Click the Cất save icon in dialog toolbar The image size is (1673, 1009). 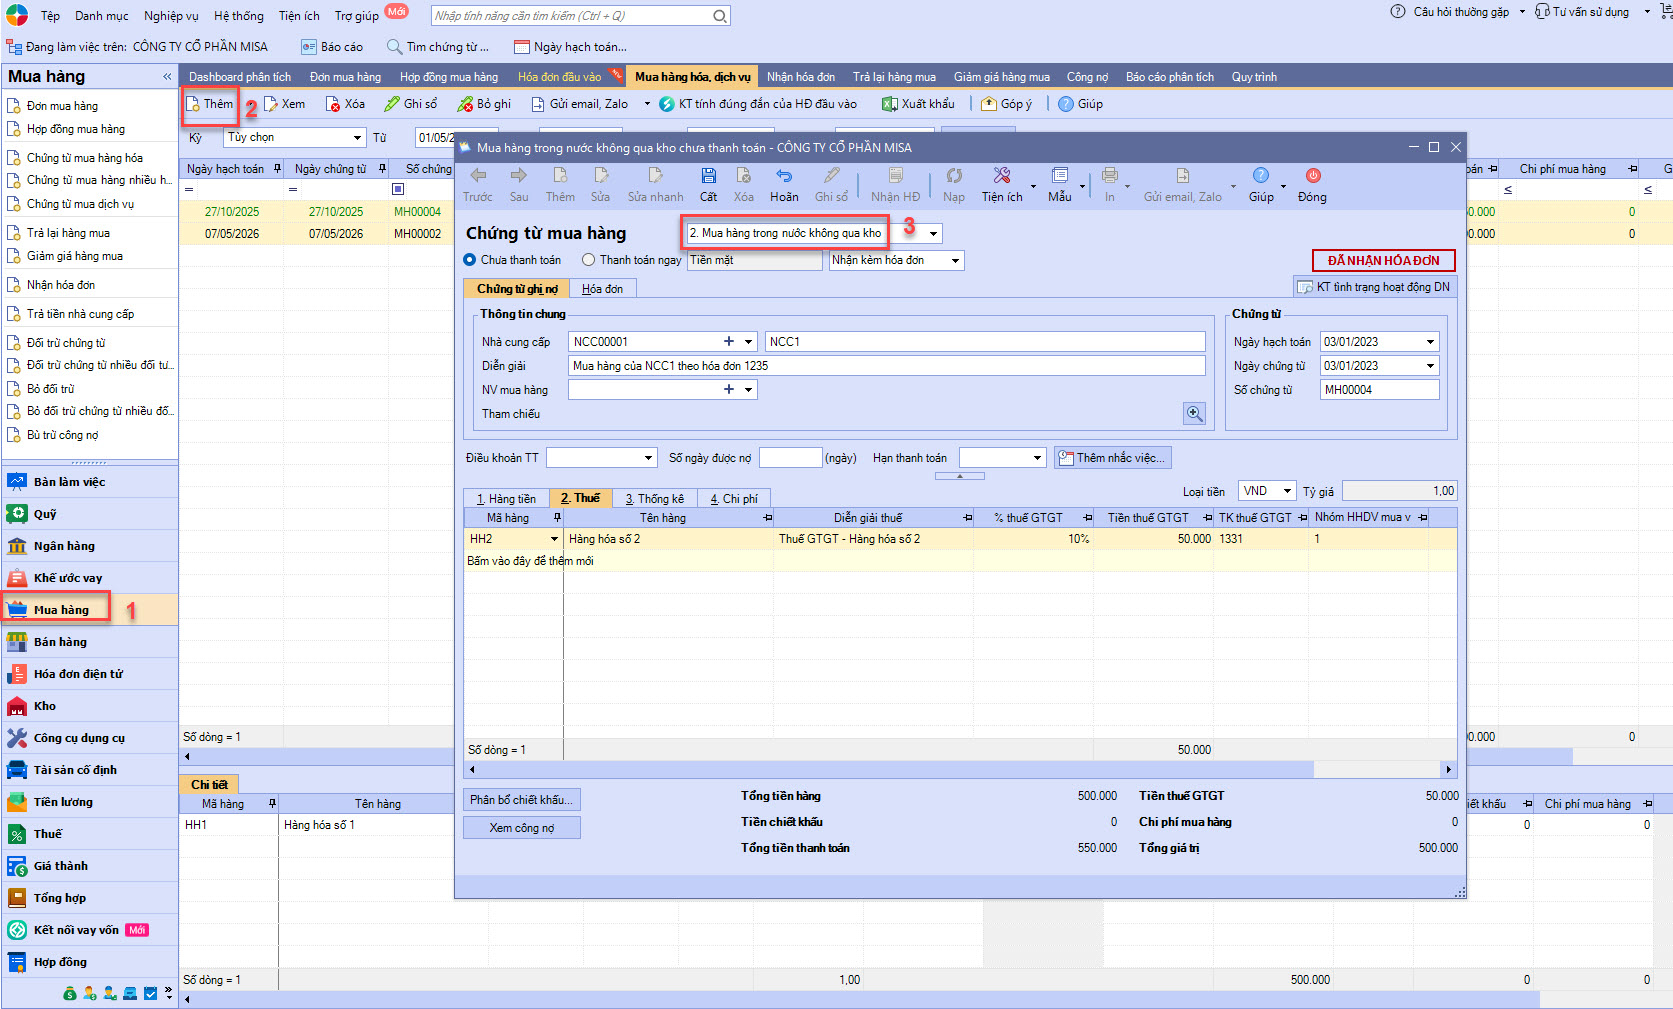[708, 177]
